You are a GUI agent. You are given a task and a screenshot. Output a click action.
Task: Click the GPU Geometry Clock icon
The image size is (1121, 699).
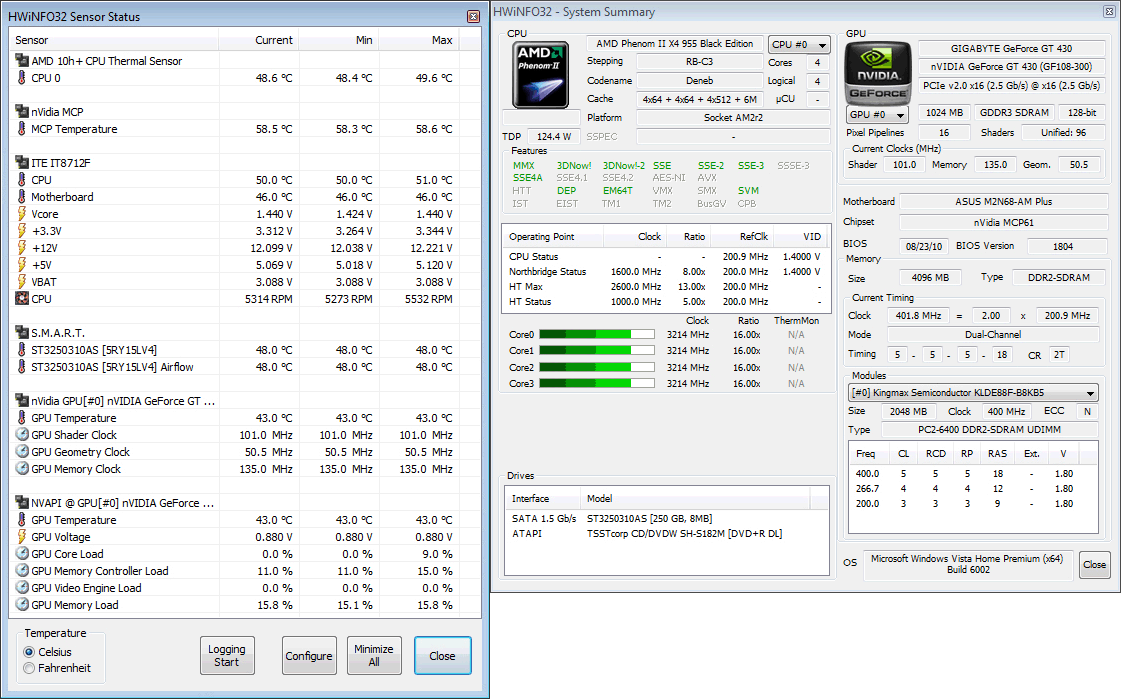coord(22,452)
